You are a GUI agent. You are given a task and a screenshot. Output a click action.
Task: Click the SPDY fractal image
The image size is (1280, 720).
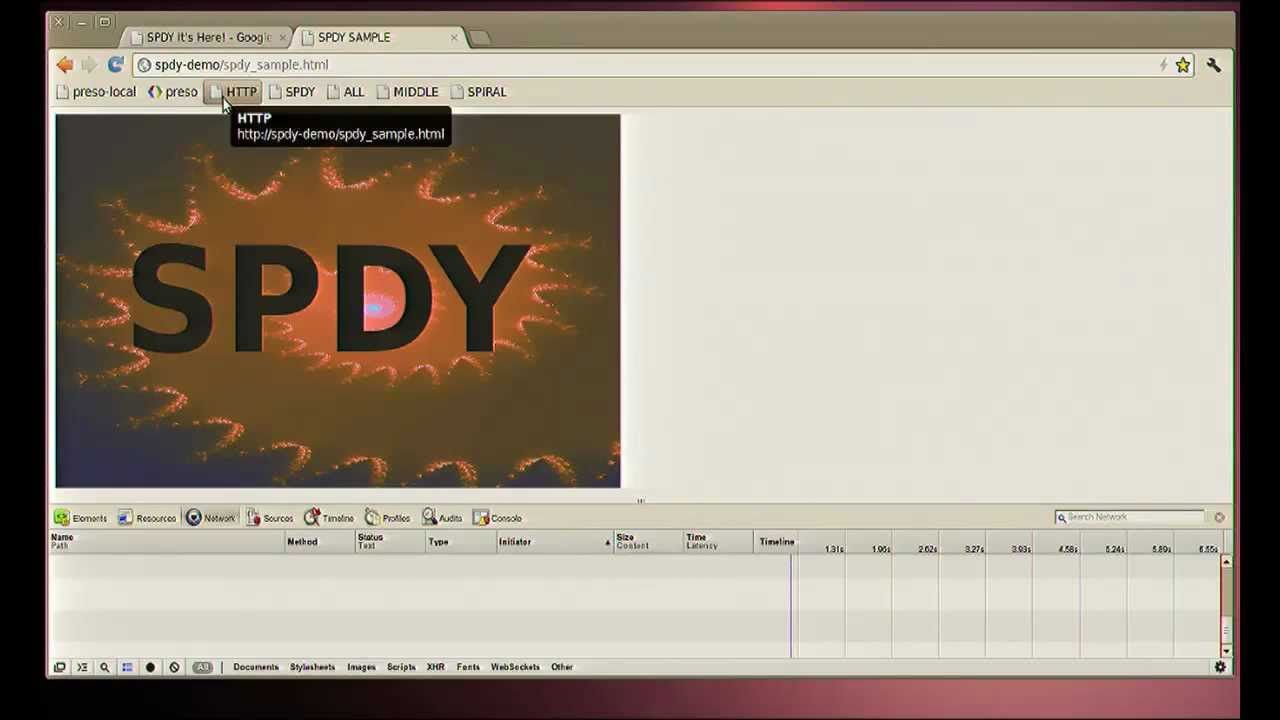coord(338,301)
